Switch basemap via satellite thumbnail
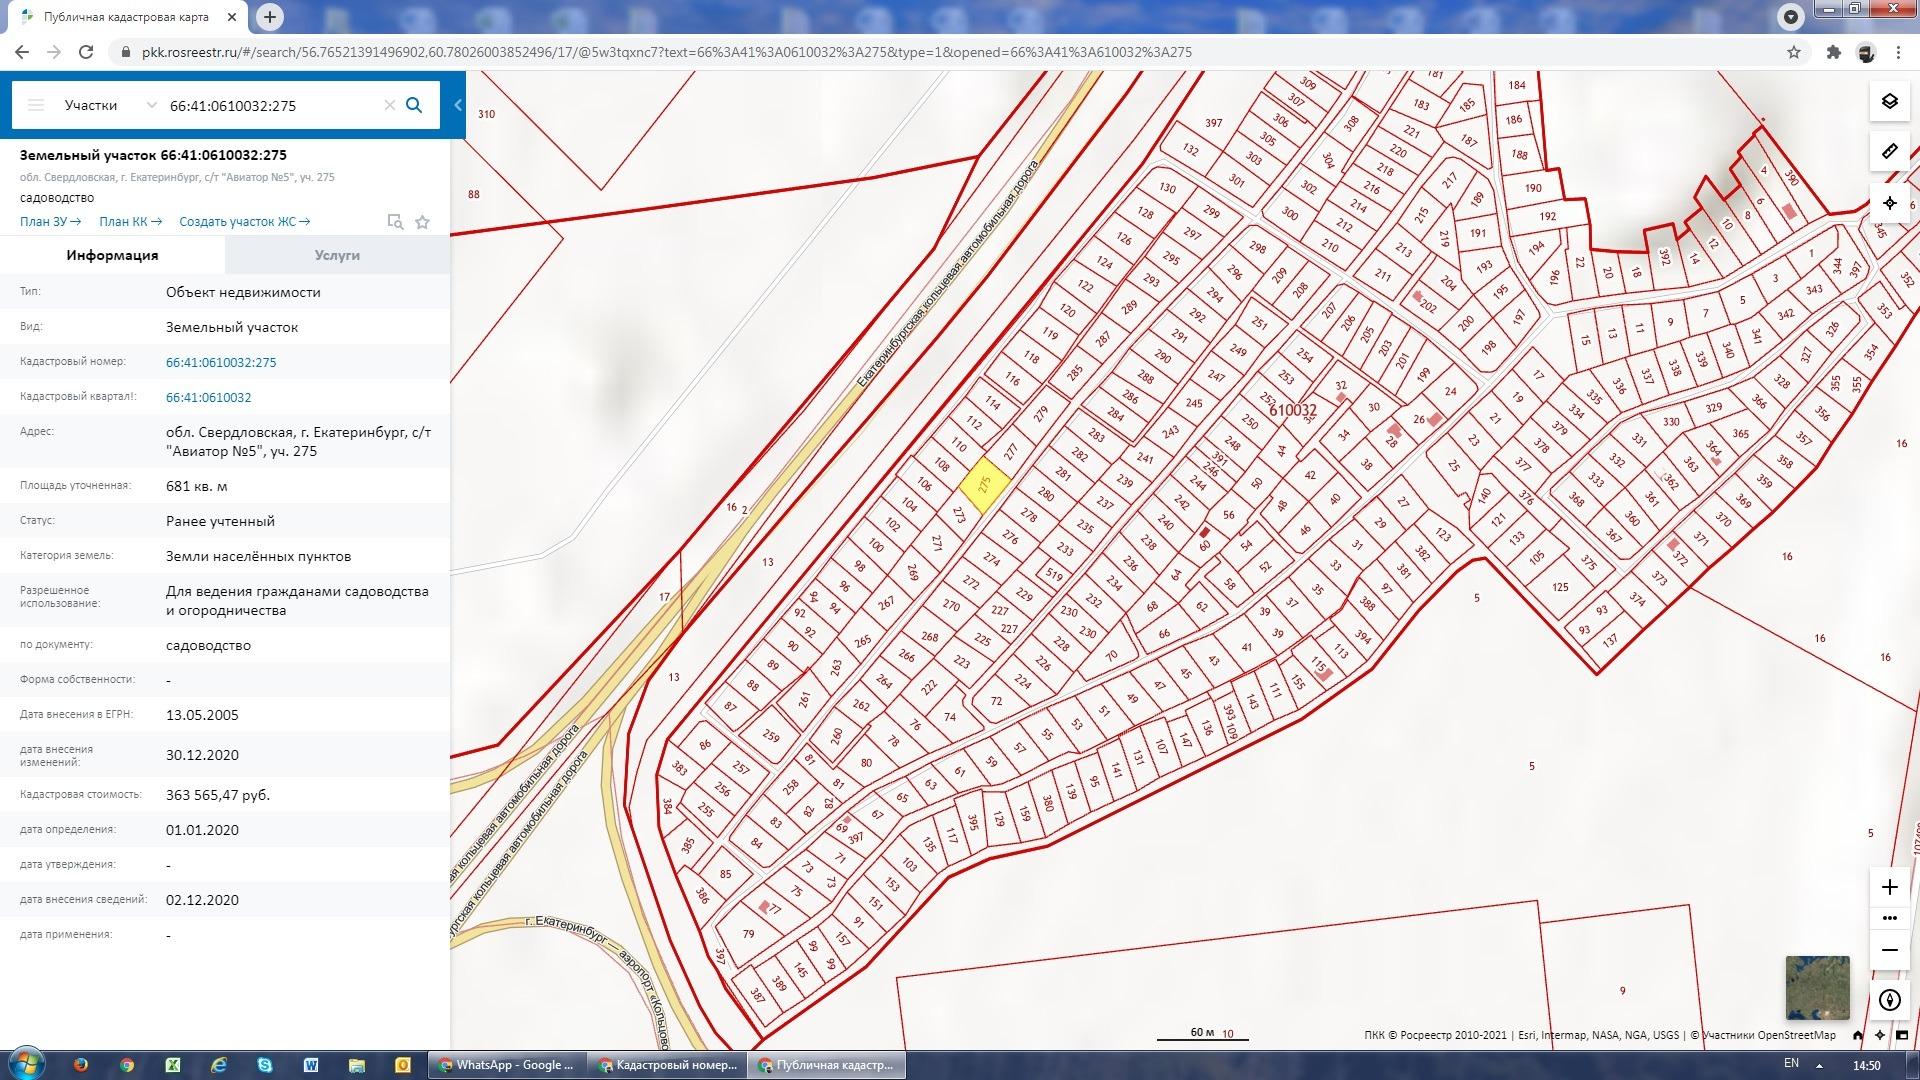1920x1080 pixels. tap(1817, 987)
